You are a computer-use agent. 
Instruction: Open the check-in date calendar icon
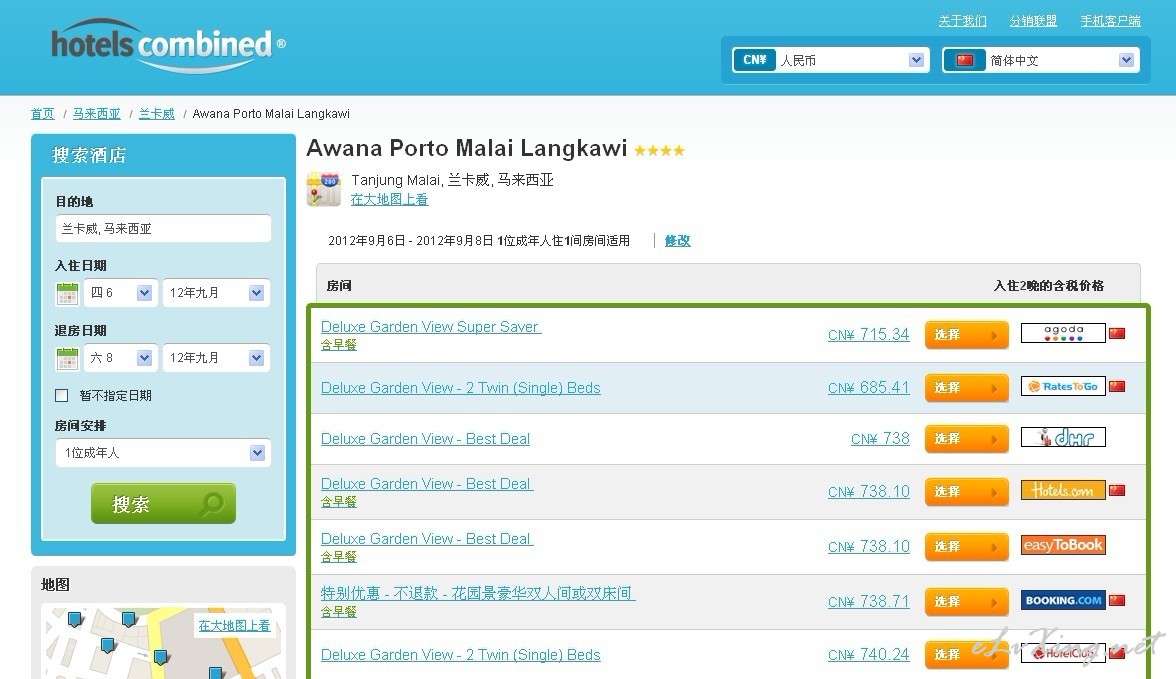pos(67,293)
